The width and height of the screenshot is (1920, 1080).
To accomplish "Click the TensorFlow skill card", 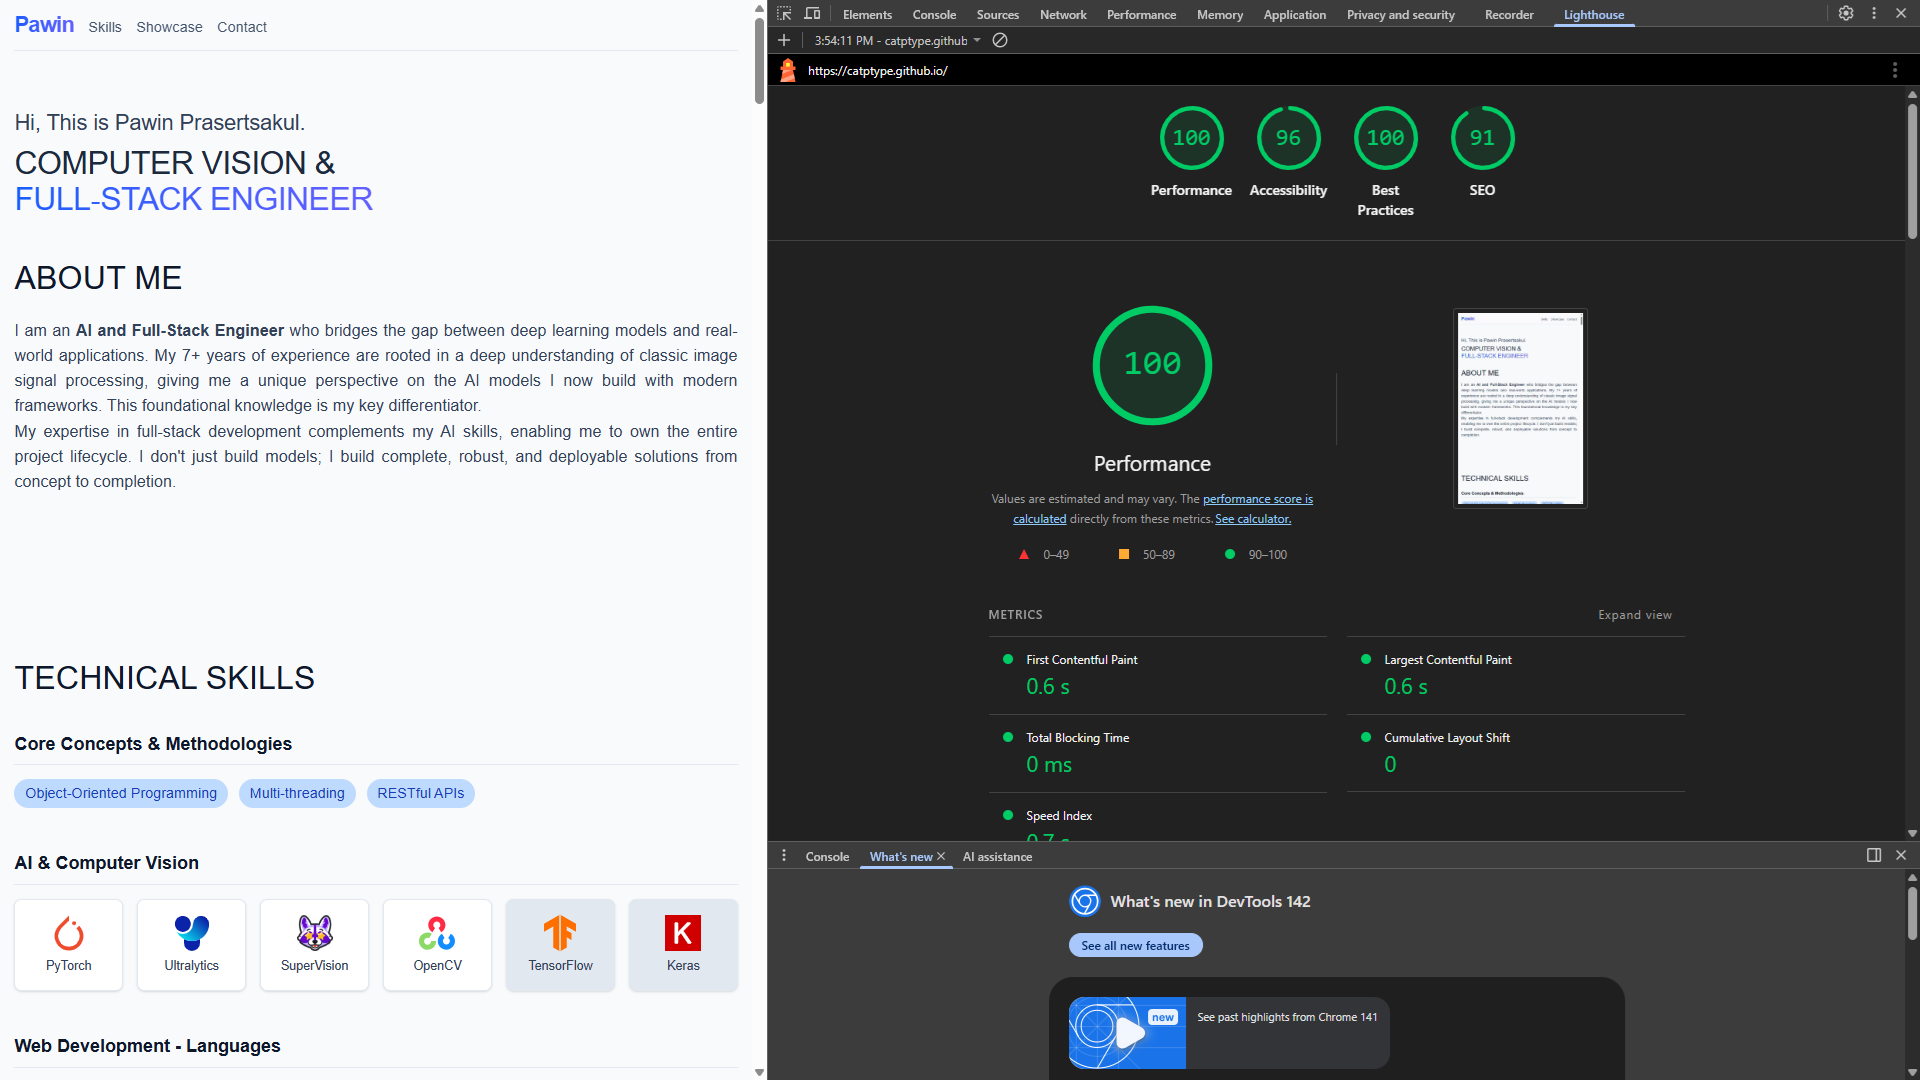I will (561, 945).
